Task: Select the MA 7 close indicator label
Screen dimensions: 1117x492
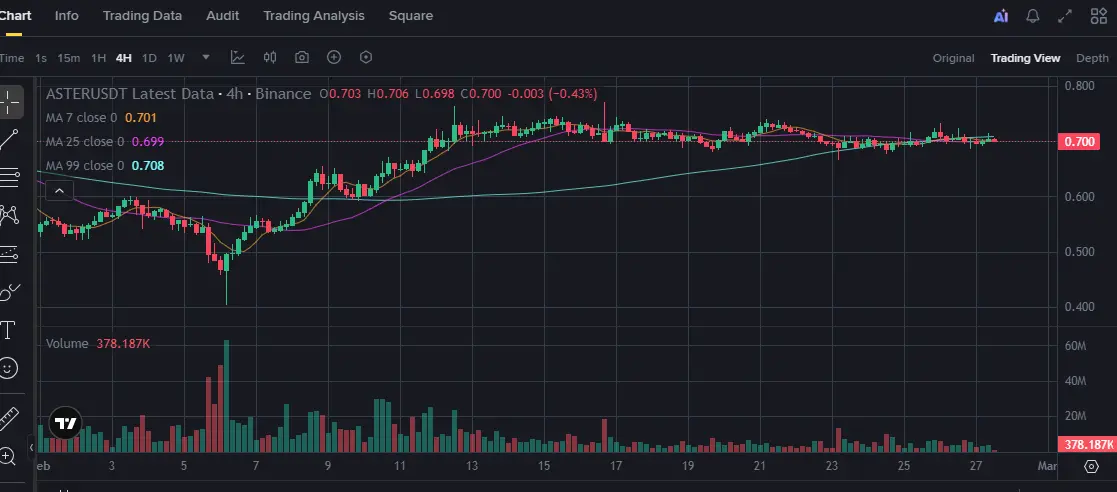Action: [81, 117]
